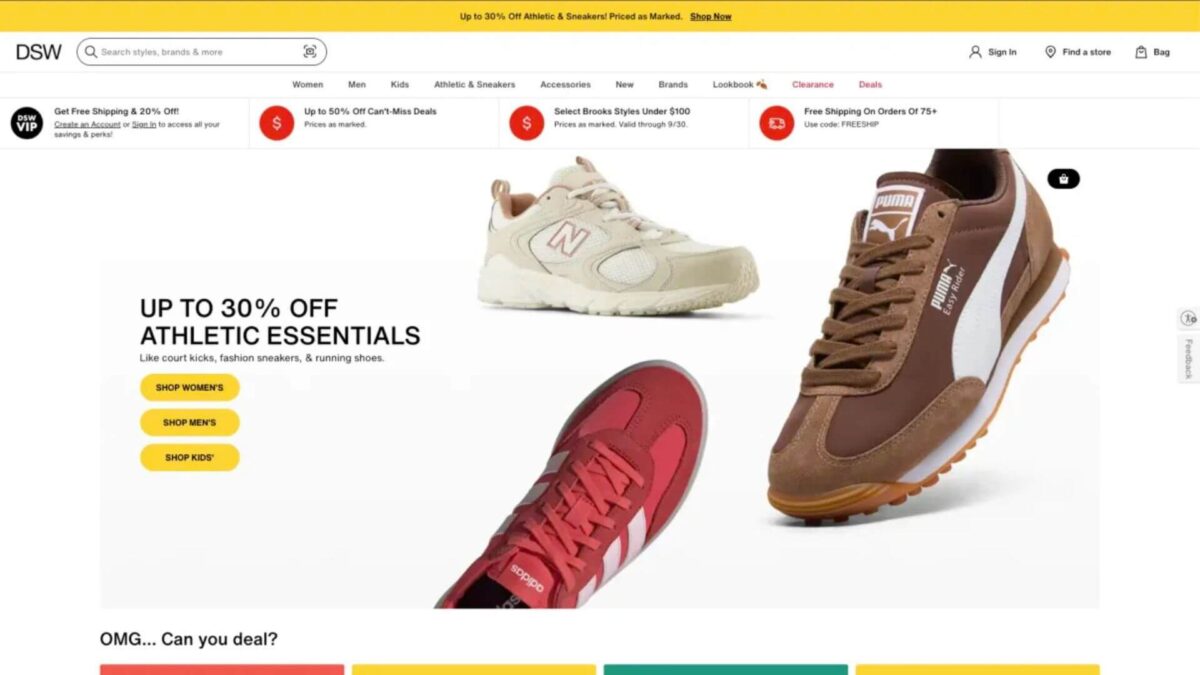Click the Shop Now link in top banner
Image resolution: width=1200 pixels, height=675 pixels.
click(x=710, y=16)
